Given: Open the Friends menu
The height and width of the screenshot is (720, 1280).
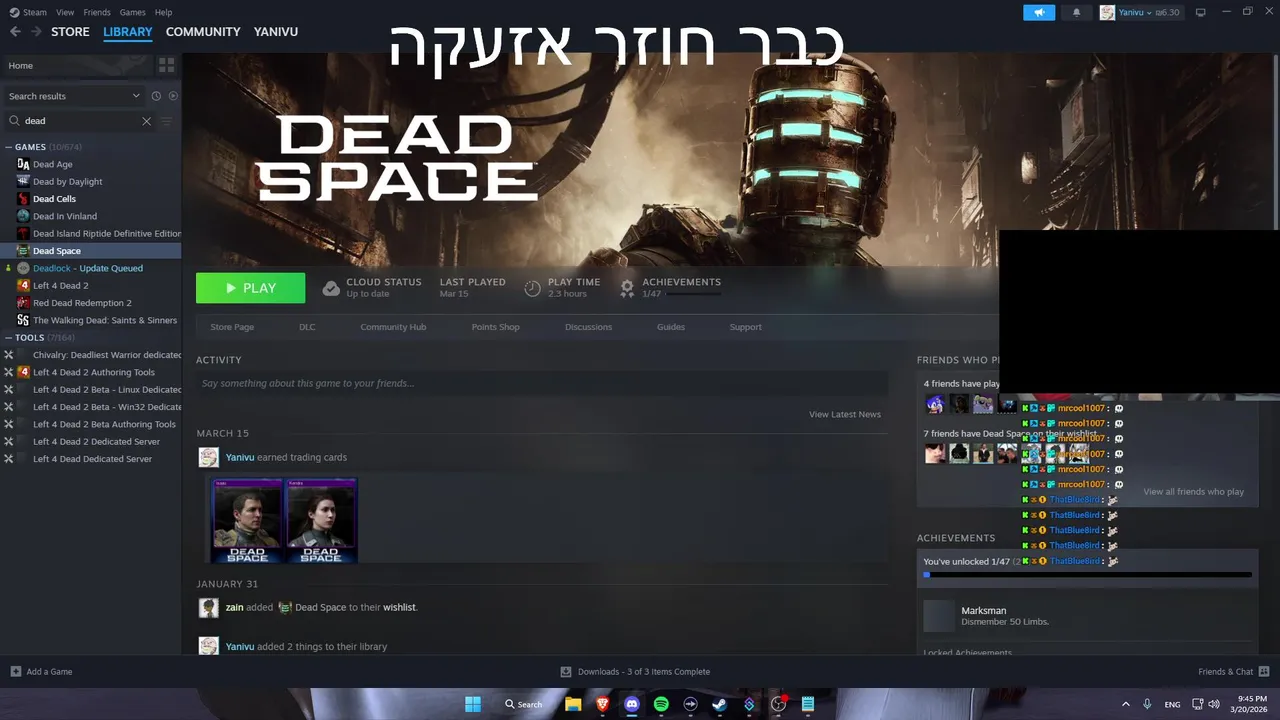Looking at the screenshot, I should click(x=97, y=12).
